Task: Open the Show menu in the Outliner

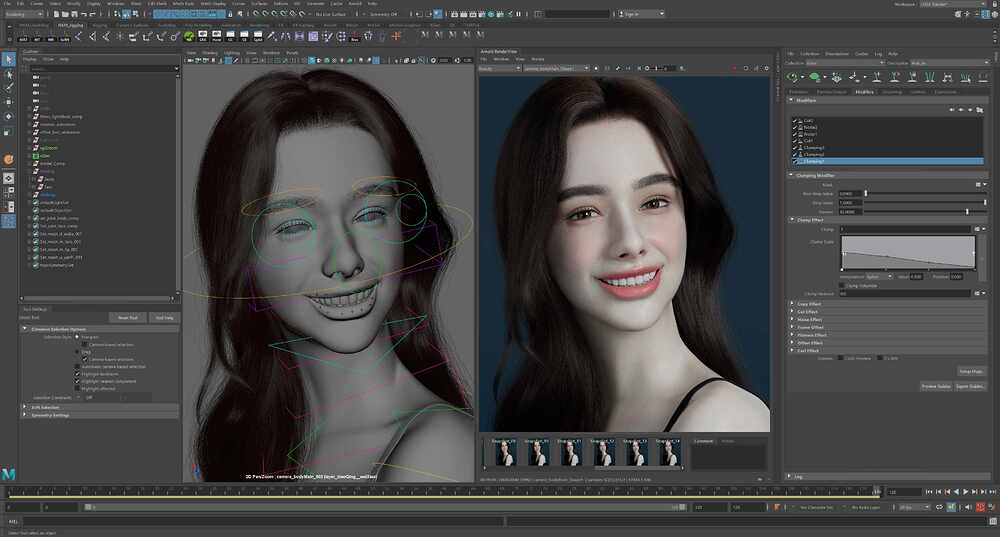Action: (48, 59)
